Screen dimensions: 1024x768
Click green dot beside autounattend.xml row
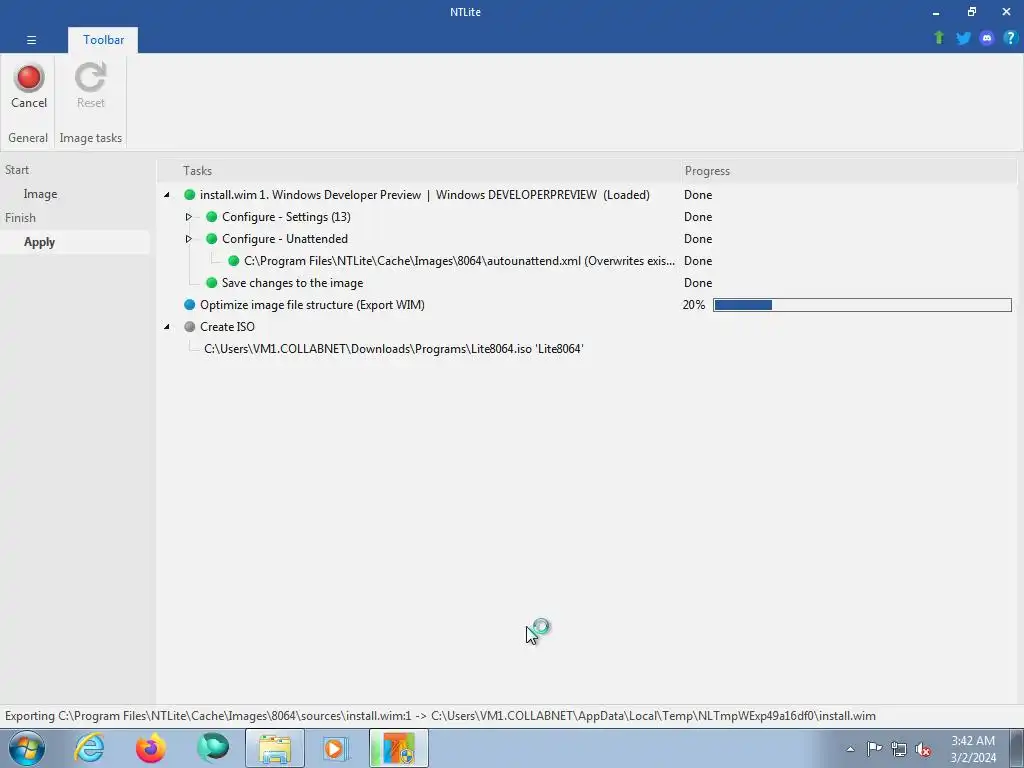point(233,261)
